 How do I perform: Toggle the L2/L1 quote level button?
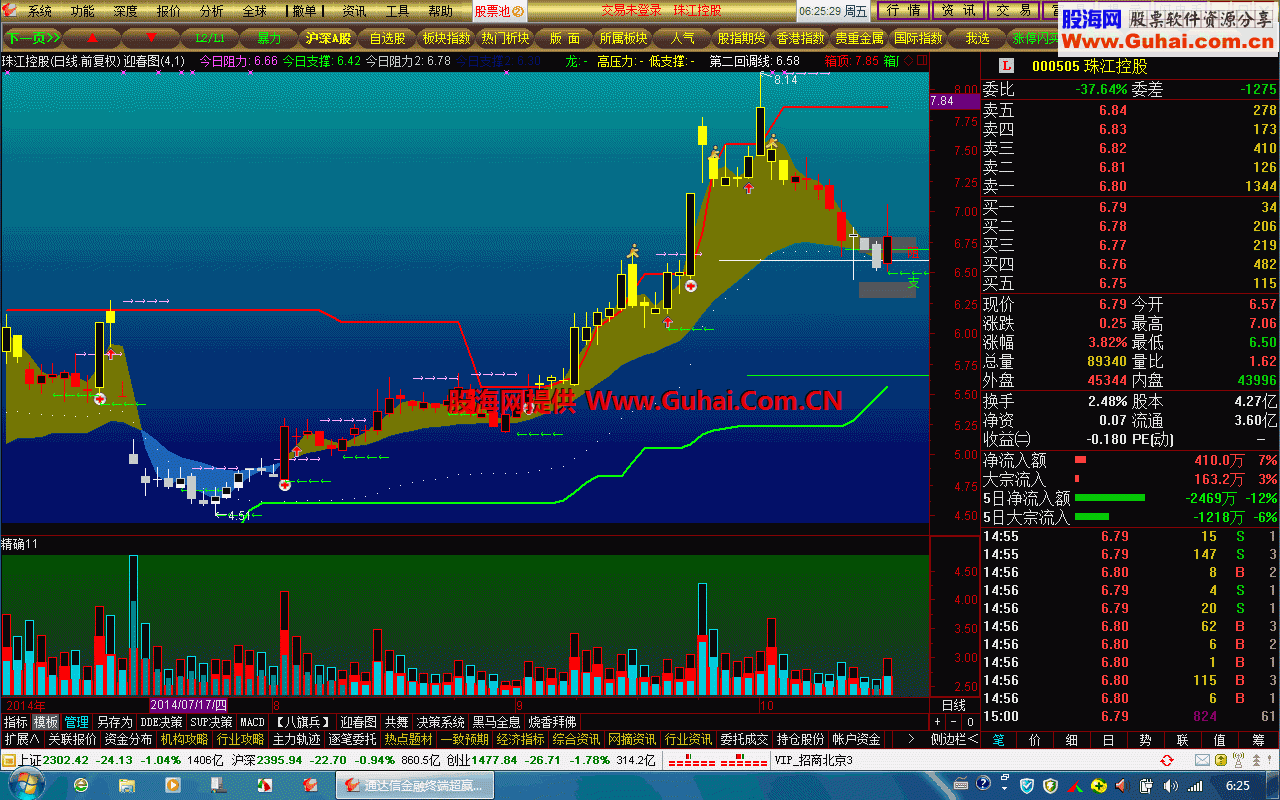coord(211,38)
